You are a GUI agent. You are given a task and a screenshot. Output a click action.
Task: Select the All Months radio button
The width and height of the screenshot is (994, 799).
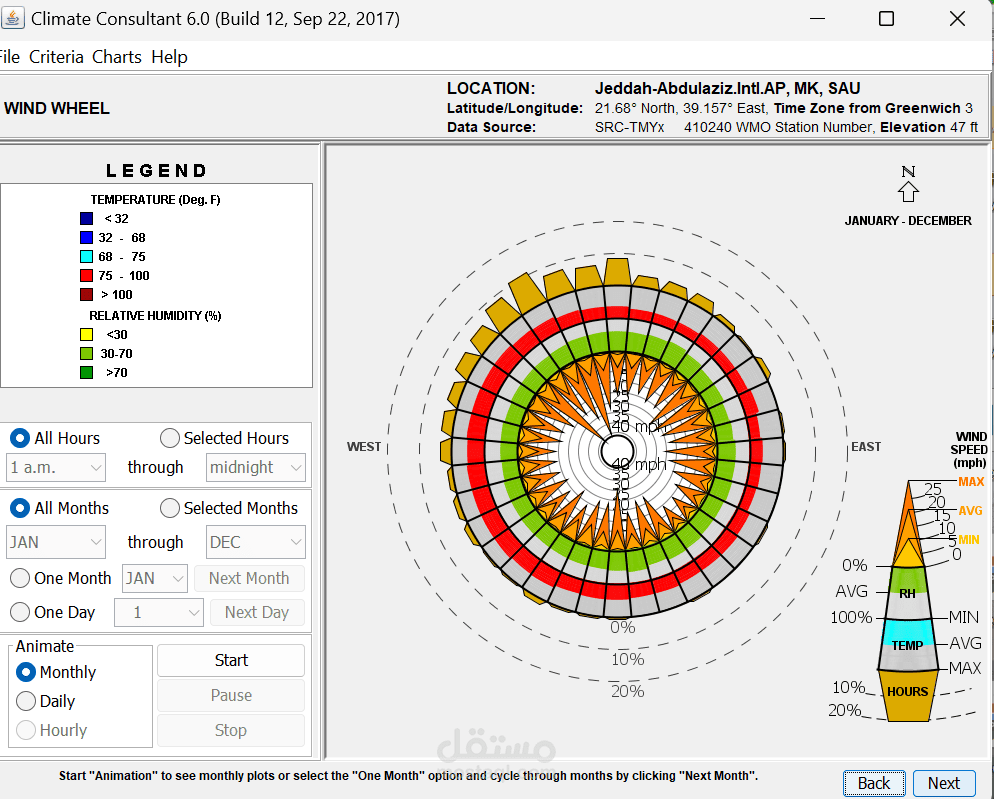click(20, 508)
